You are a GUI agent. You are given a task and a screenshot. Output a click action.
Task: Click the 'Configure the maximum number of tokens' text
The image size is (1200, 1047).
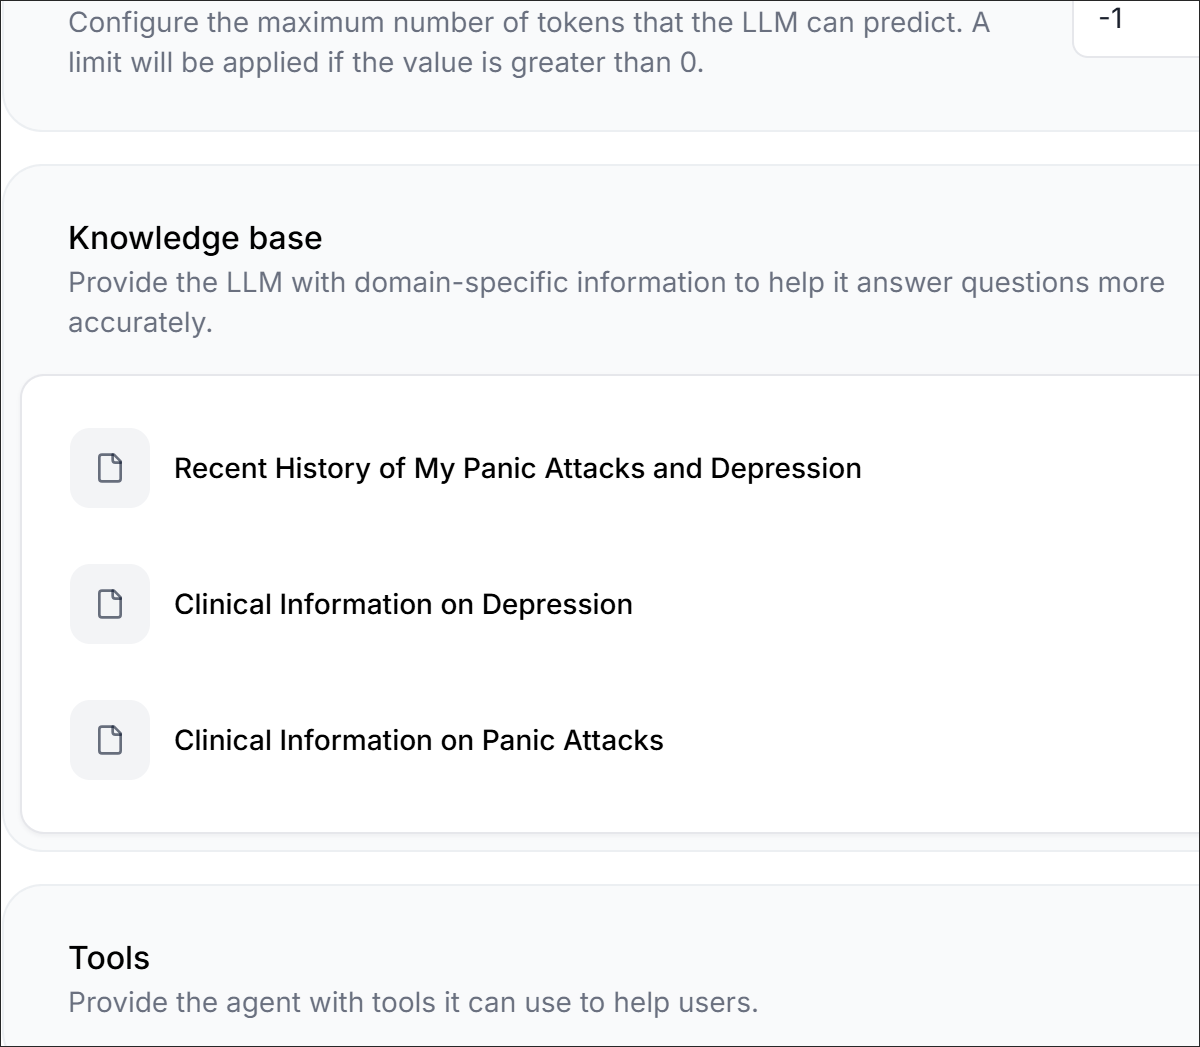(x=529, y=23)
